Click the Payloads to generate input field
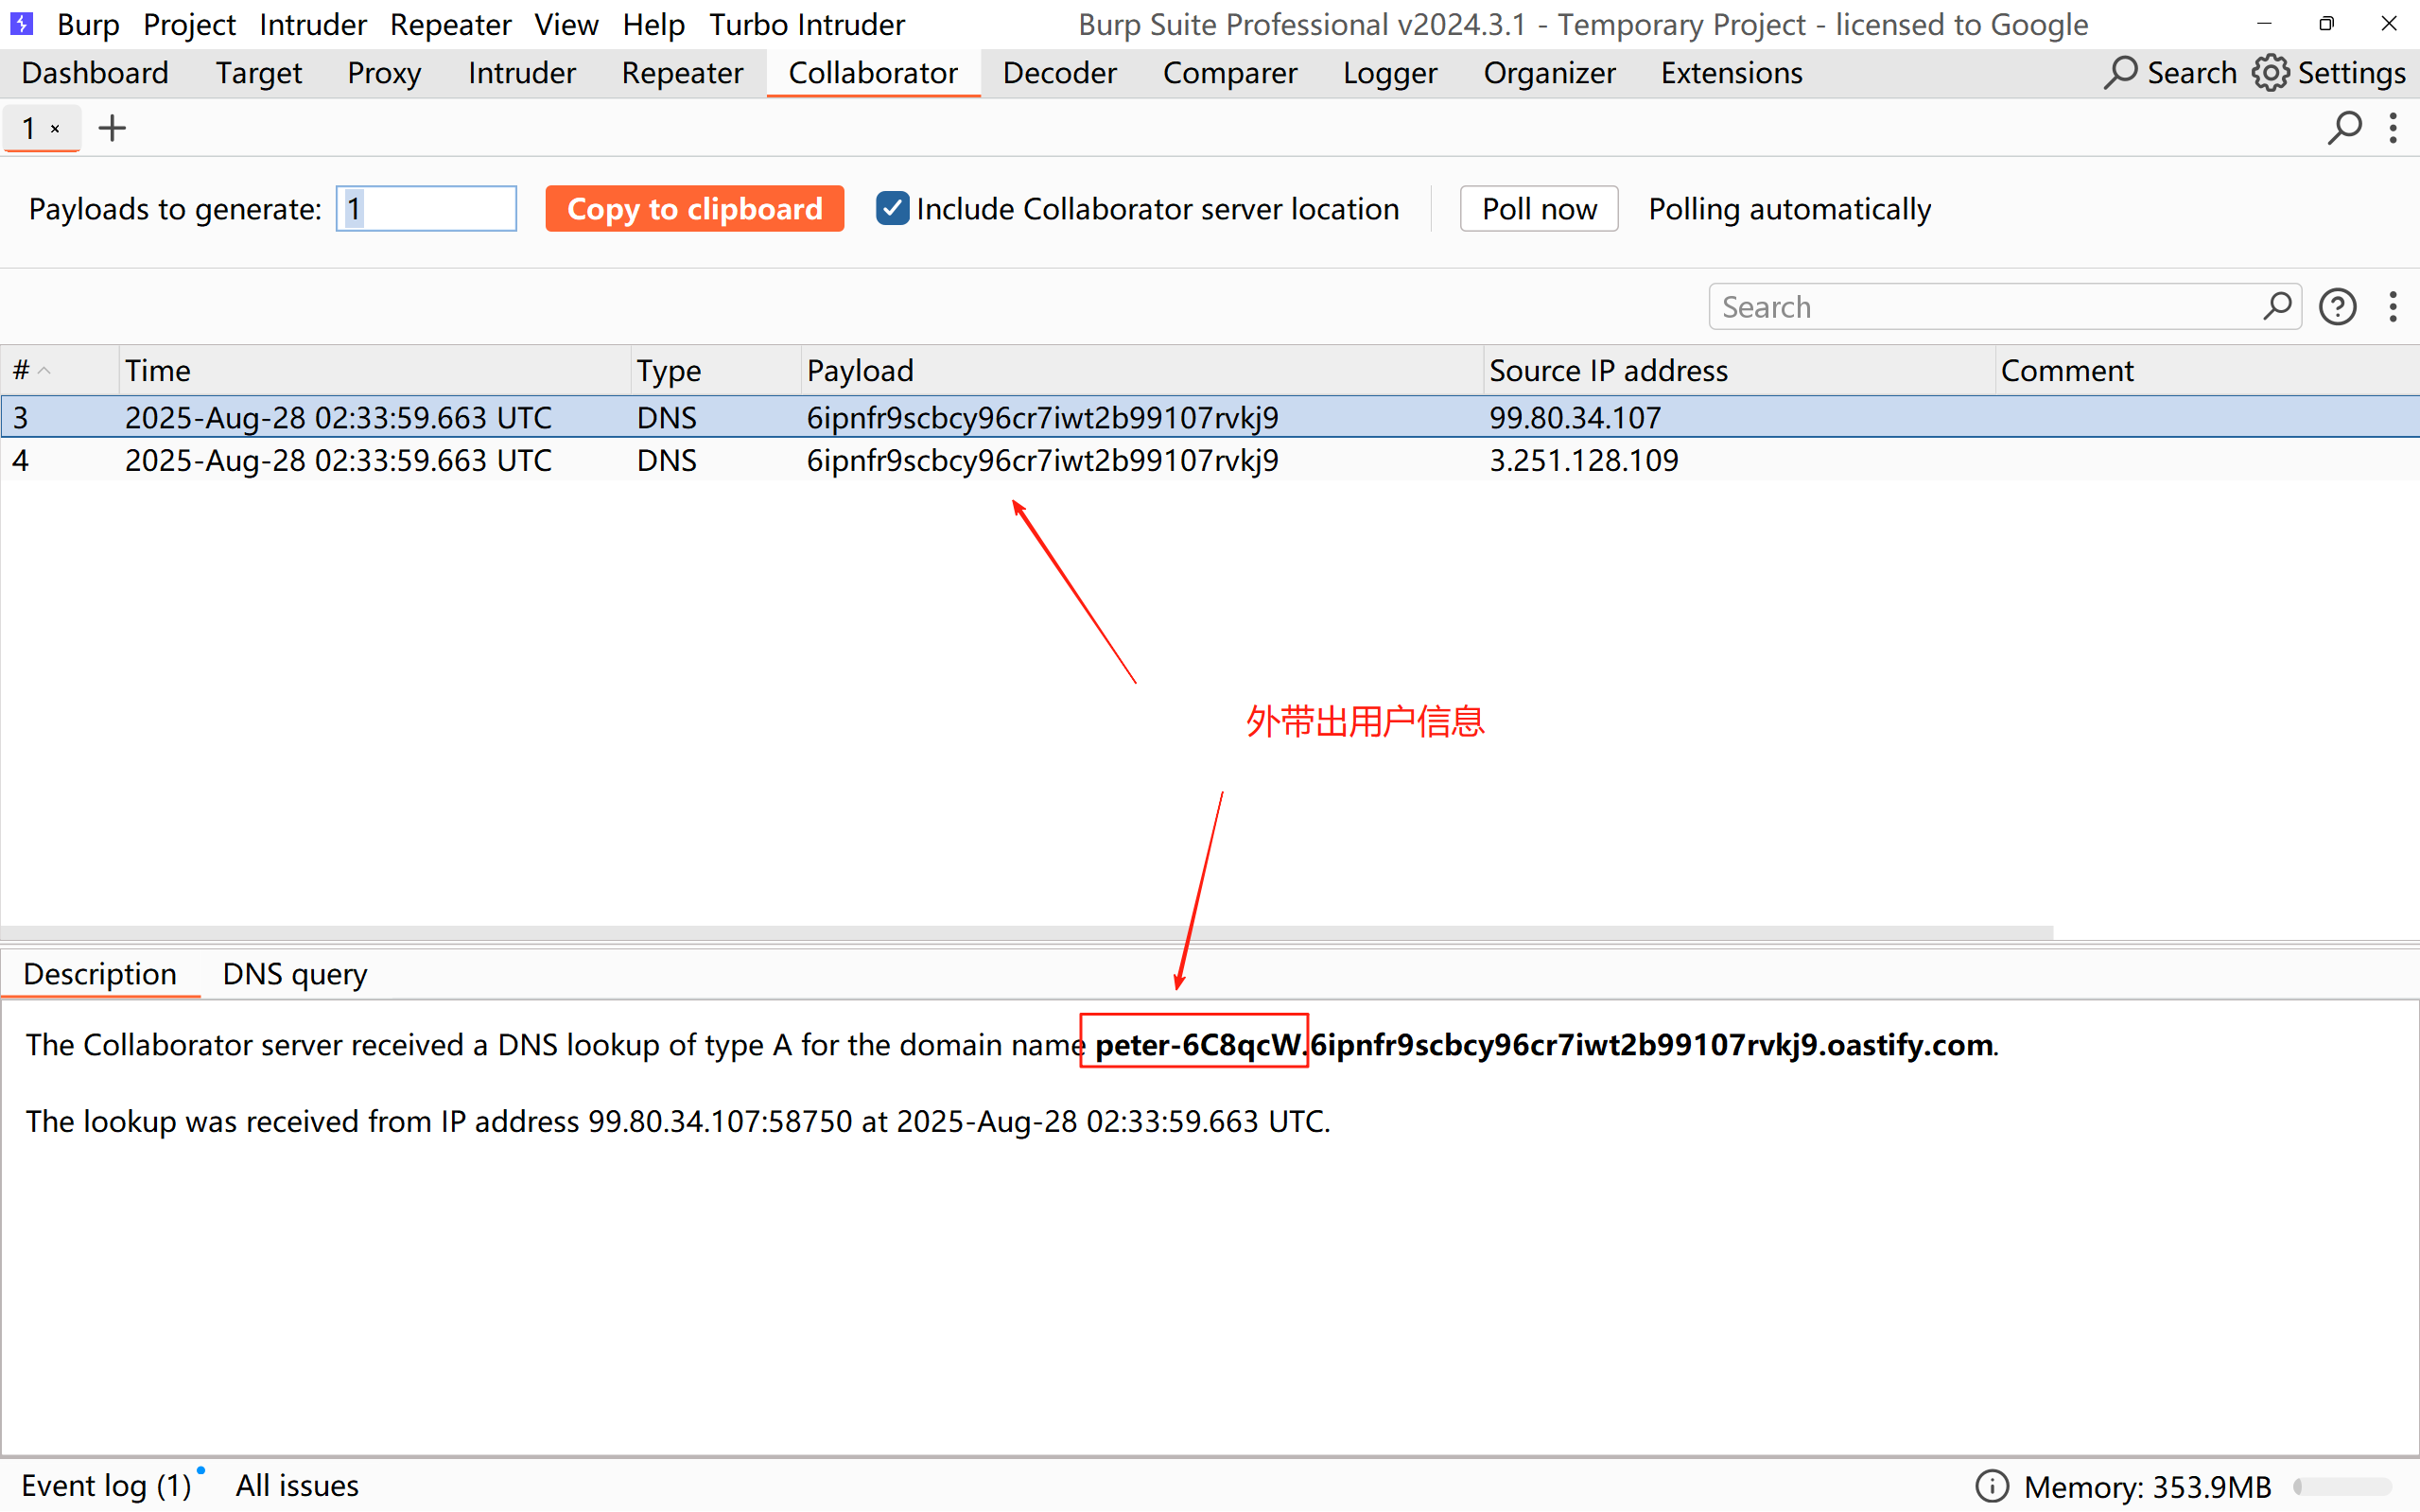2420x1512 pixels. (x=427, y=209)
